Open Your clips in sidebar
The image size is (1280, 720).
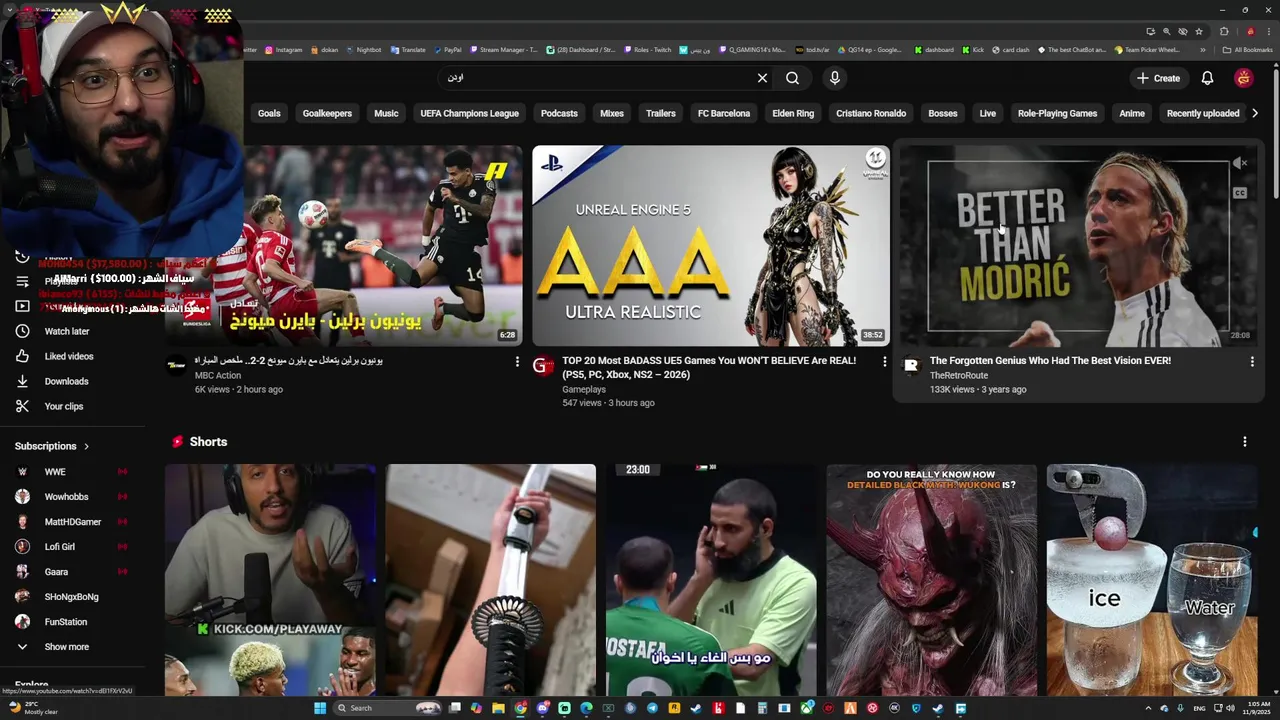[x=63, y=406]
